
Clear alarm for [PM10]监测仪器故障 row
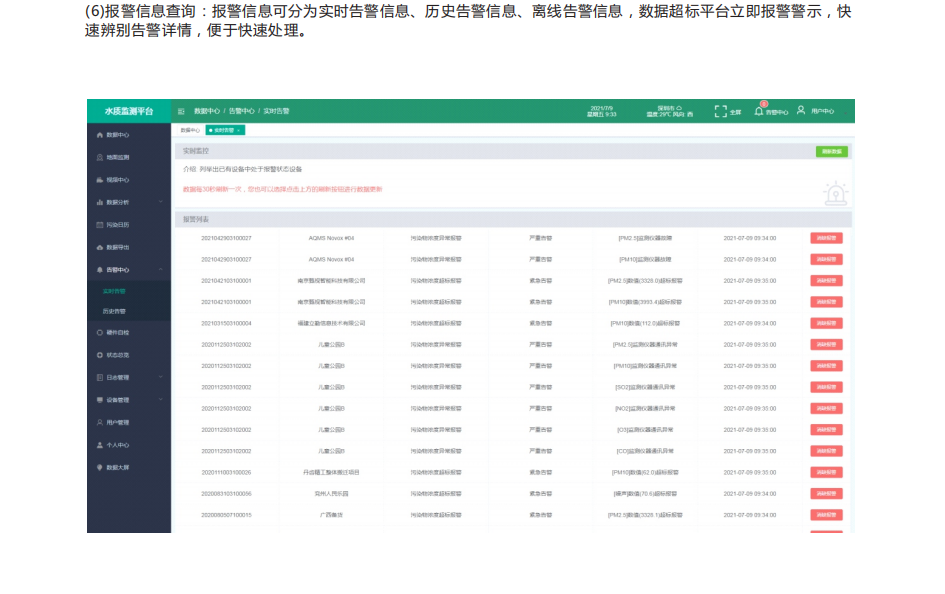coord(826,260)
